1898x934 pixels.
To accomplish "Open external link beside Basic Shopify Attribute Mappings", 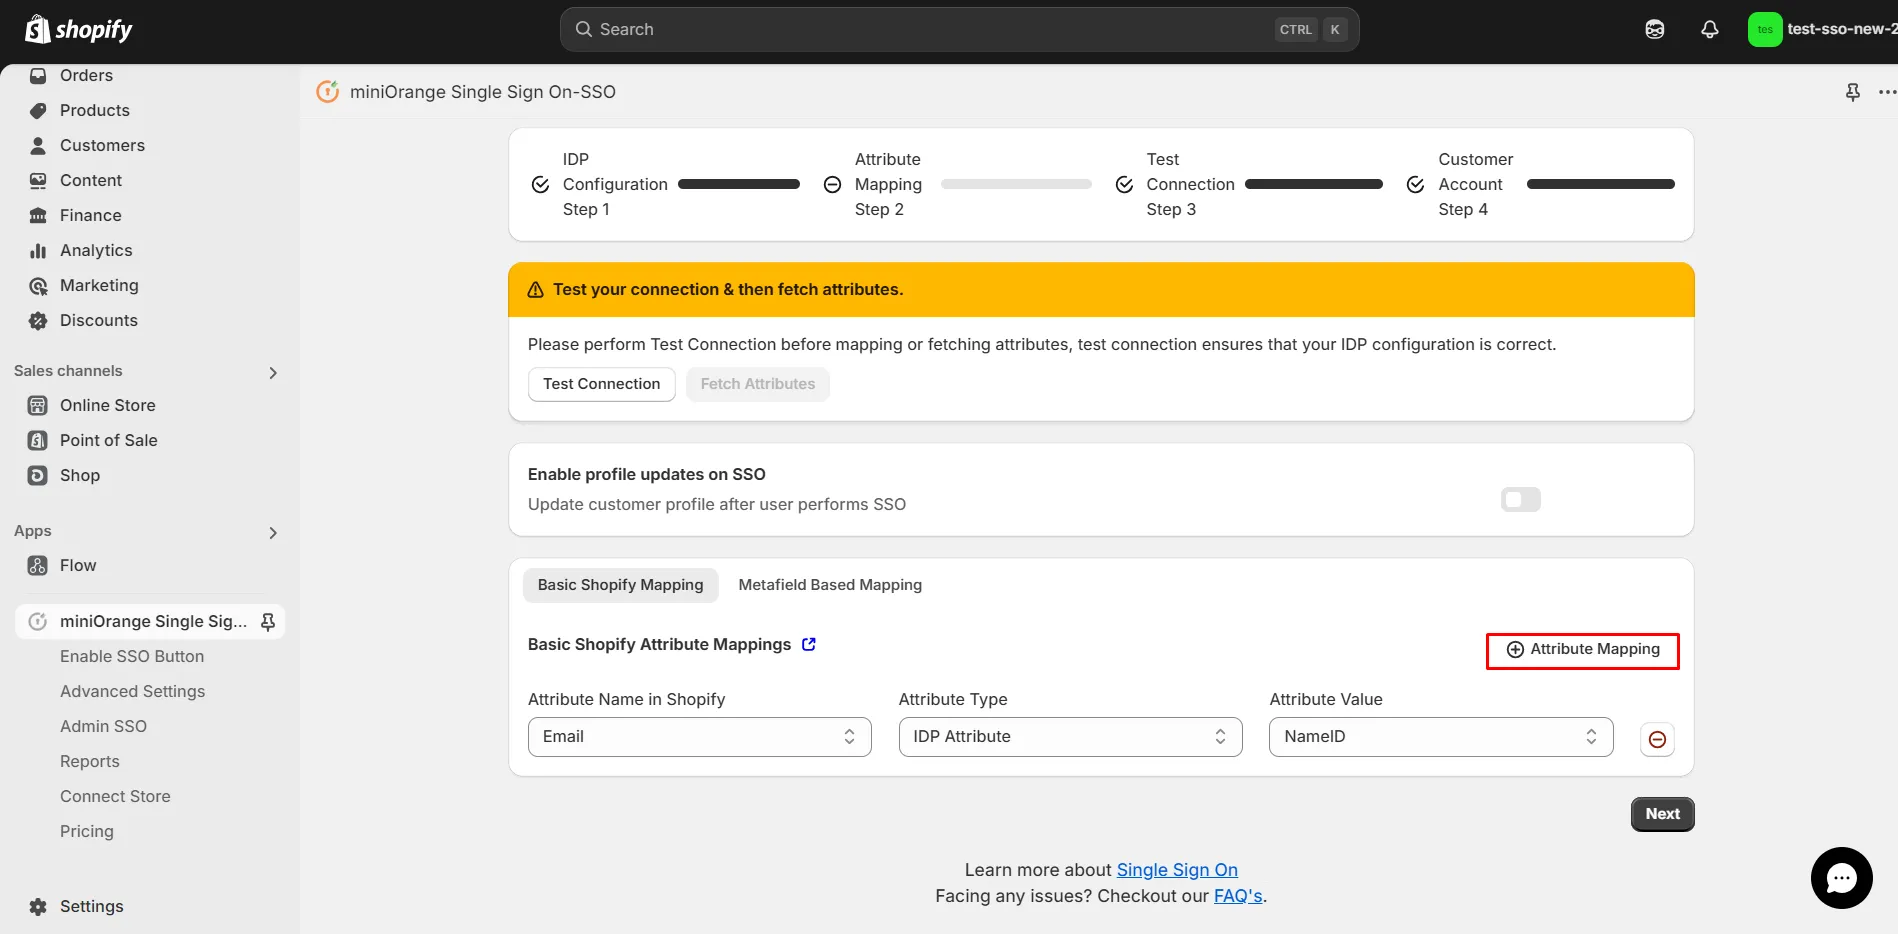I will 809,644.
